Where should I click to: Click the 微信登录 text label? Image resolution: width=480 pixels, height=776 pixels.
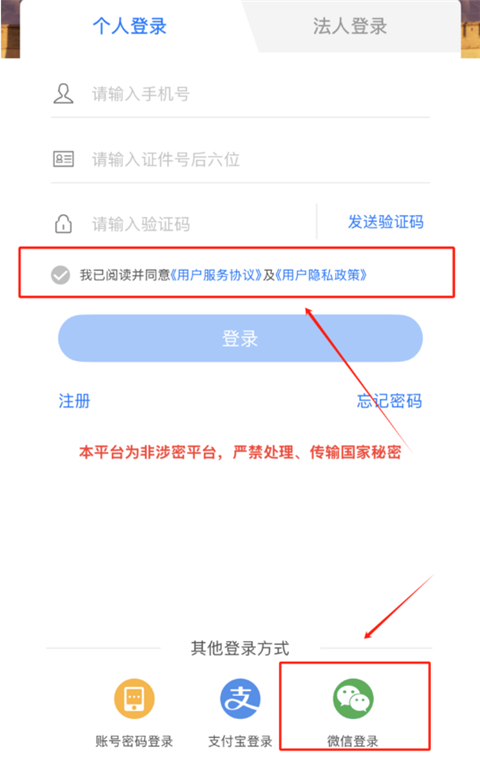tap(353, 741)
